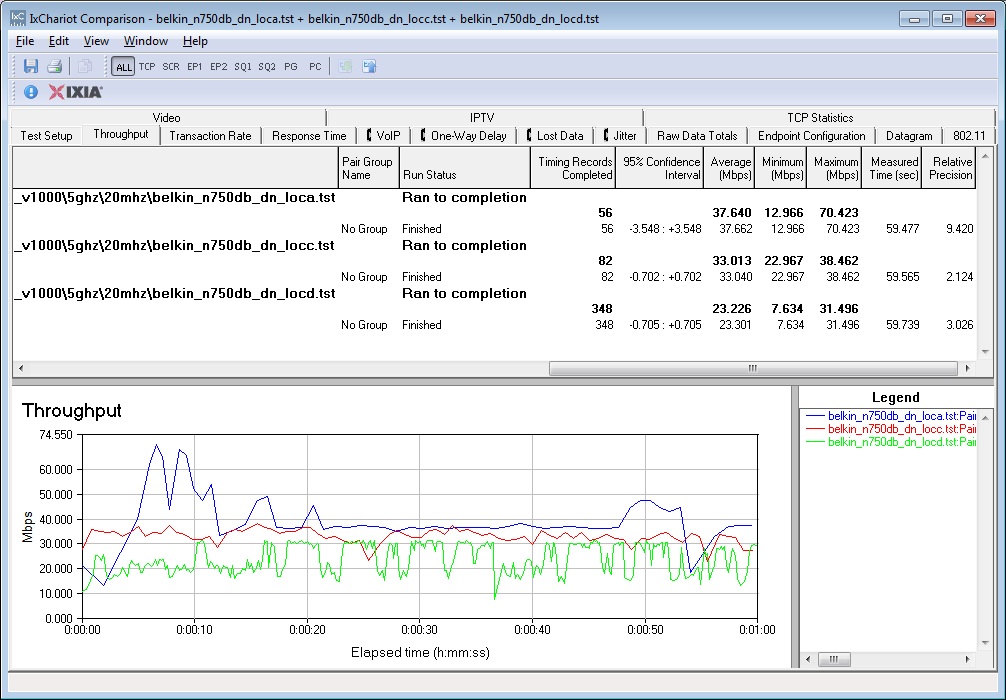
Task: Open the Help menu
Action: tap(195, 41)
